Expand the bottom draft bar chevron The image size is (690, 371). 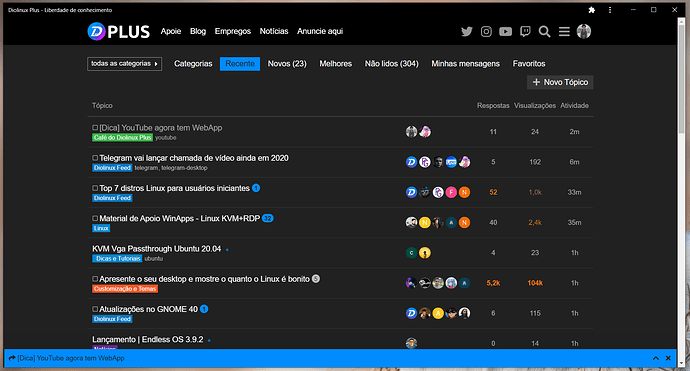(x=656, y=358)
